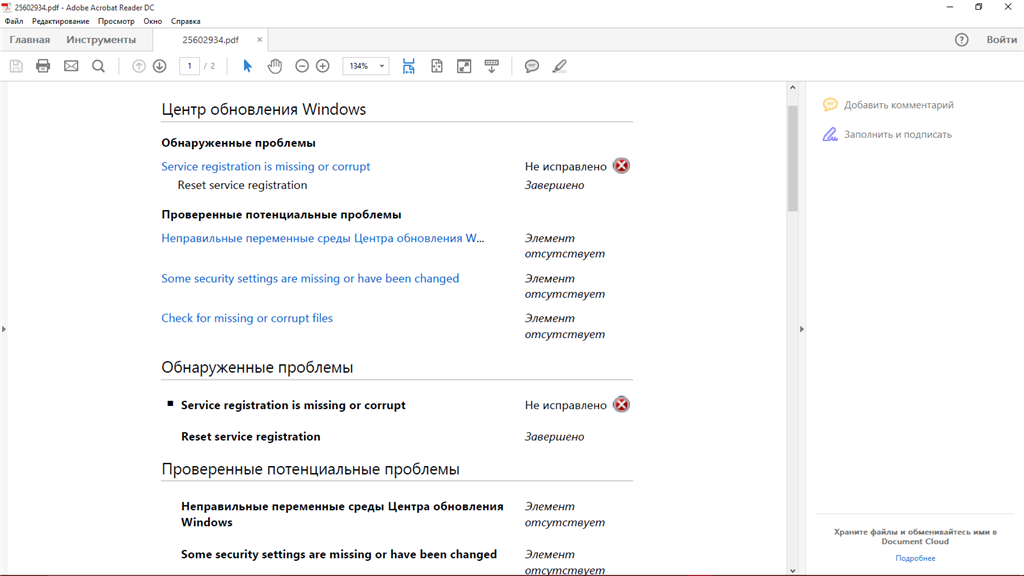Activate the hand pan tool
The image size is (1024, 576).
pos(275,66)
